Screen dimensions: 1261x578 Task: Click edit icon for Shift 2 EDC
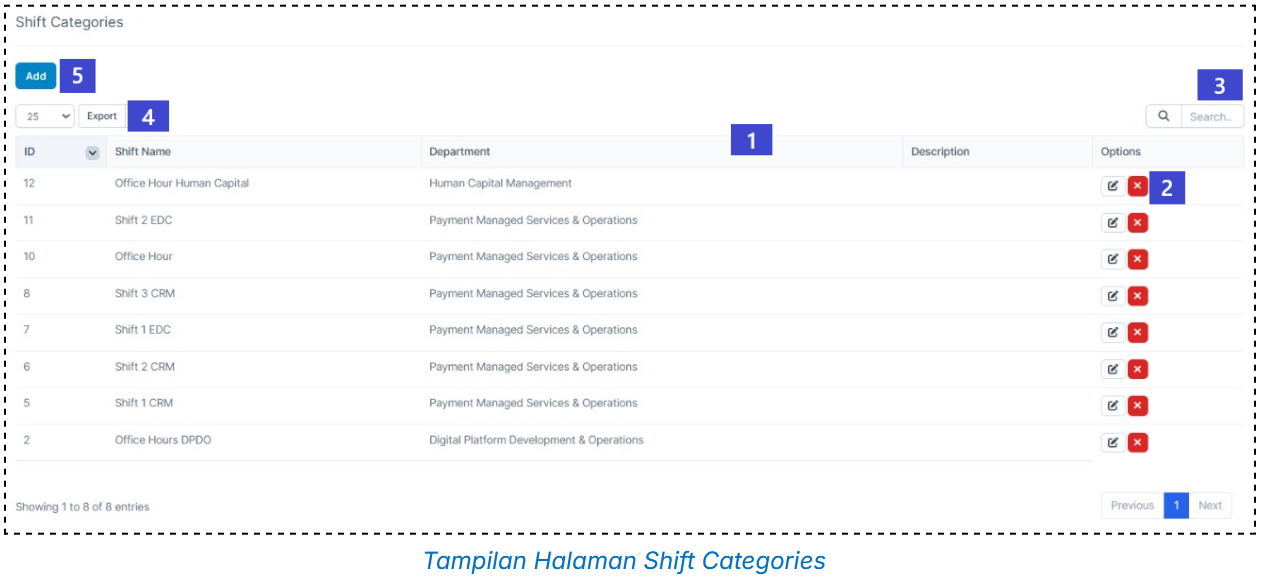pos(1112,223)
